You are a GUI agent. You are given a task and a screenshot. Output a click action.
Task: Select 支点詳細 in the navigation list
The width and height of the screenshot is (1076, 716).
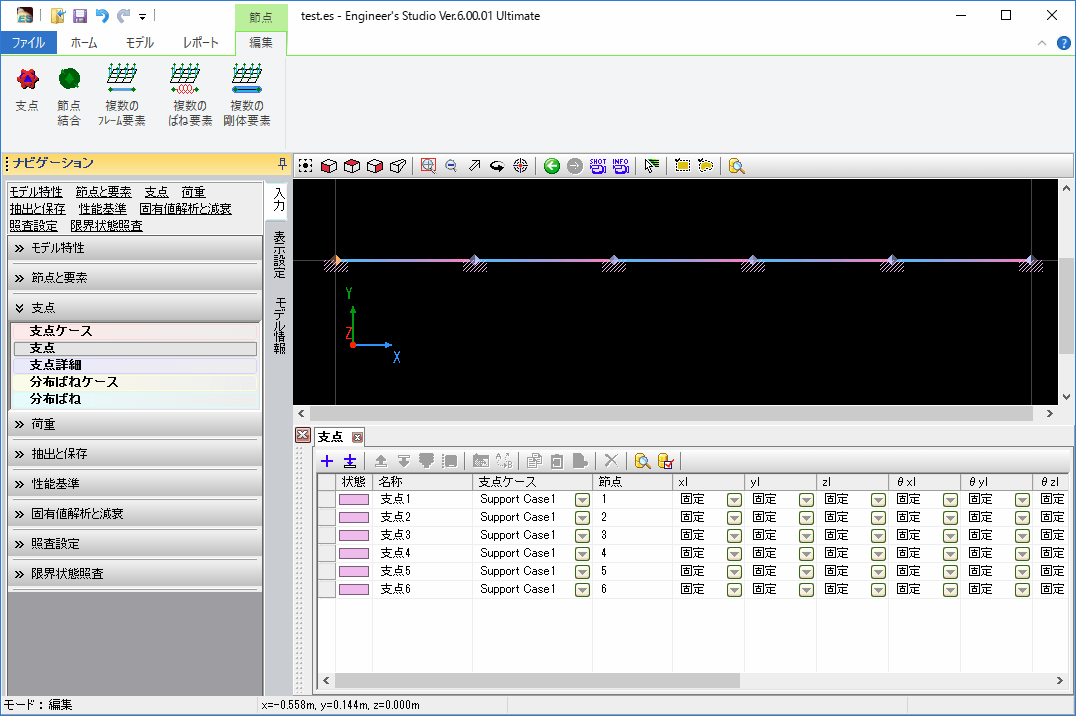56,365
